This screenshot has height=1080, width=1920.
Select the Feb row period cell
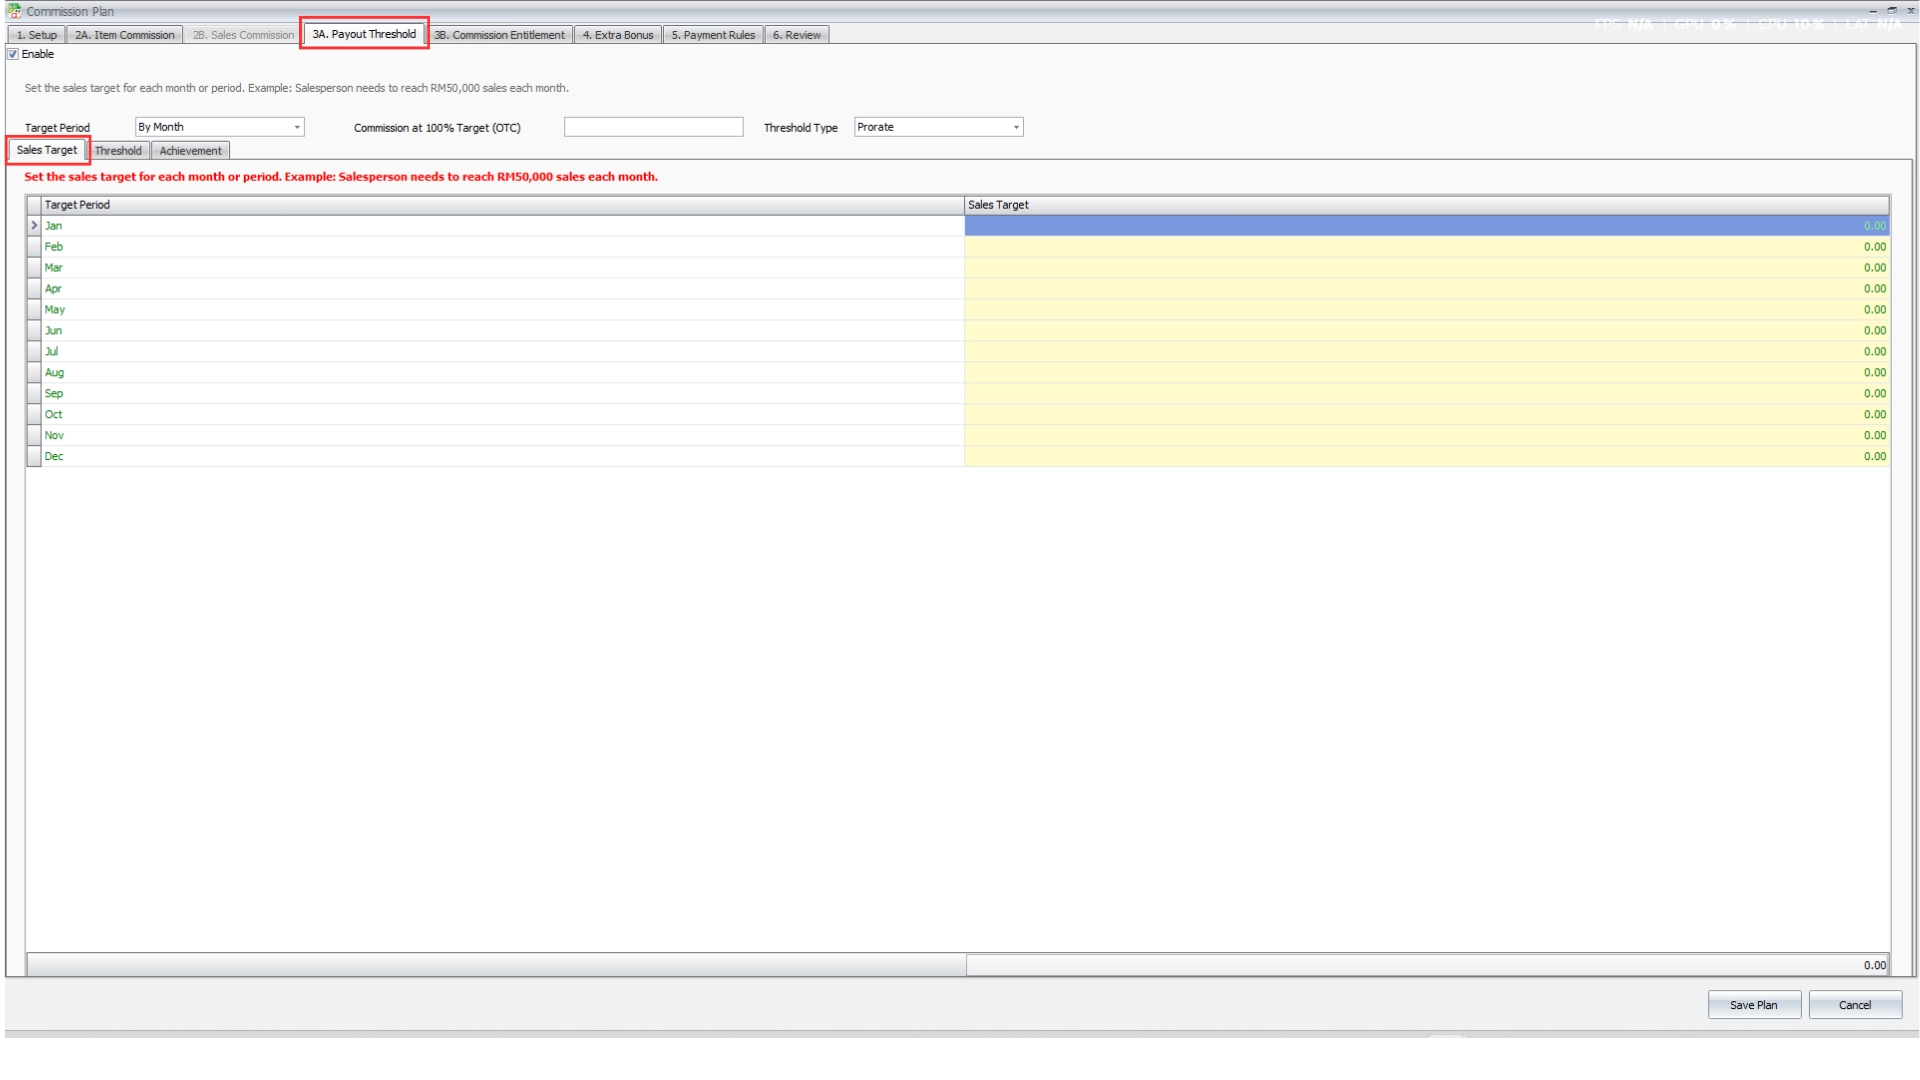[x=503, y=247]
